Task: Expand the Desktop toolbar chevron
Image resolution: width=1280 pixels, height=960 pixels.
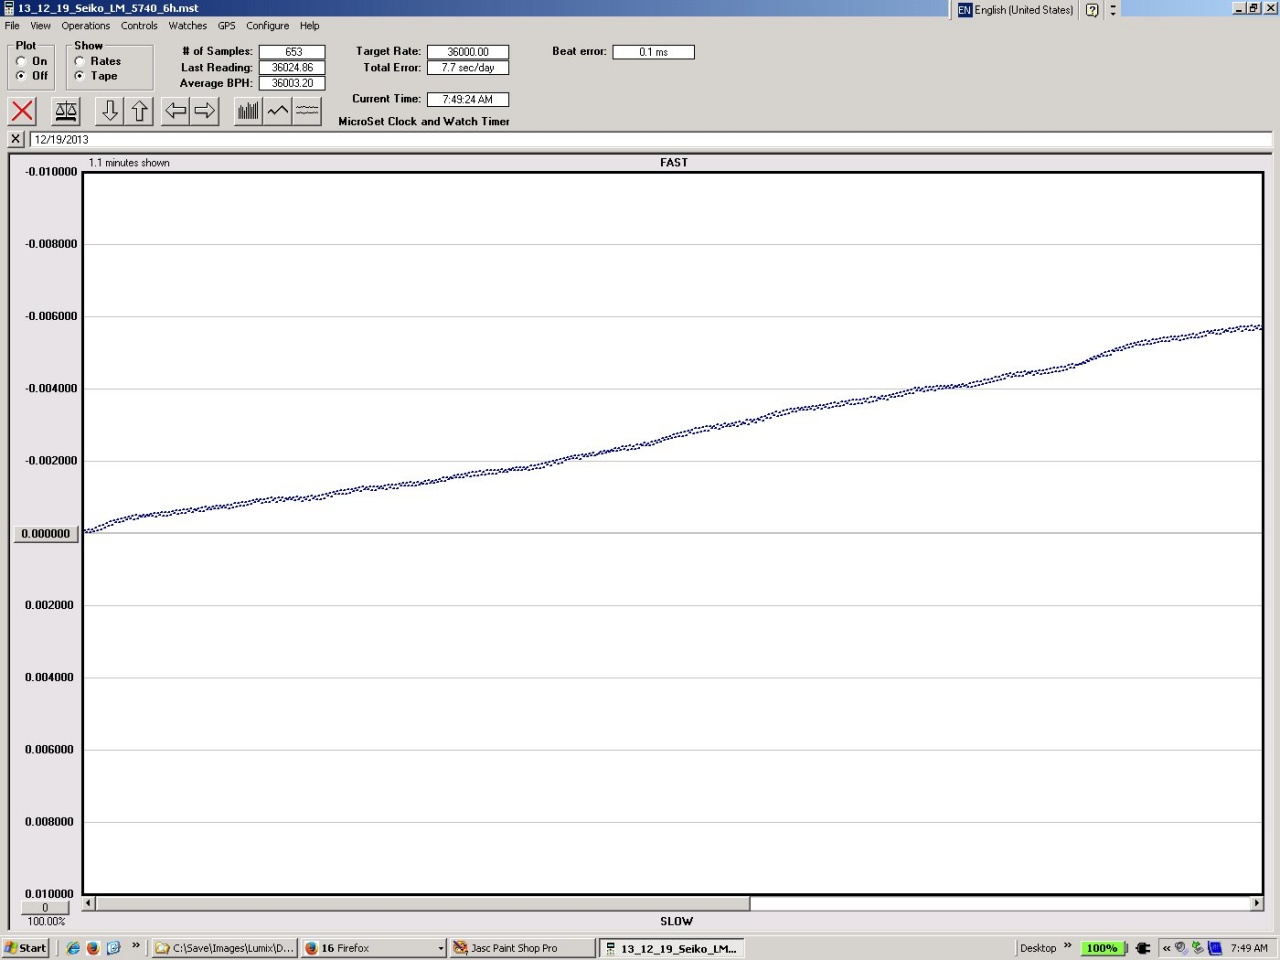Action: pyautogui.click(x=1067, y=946)
